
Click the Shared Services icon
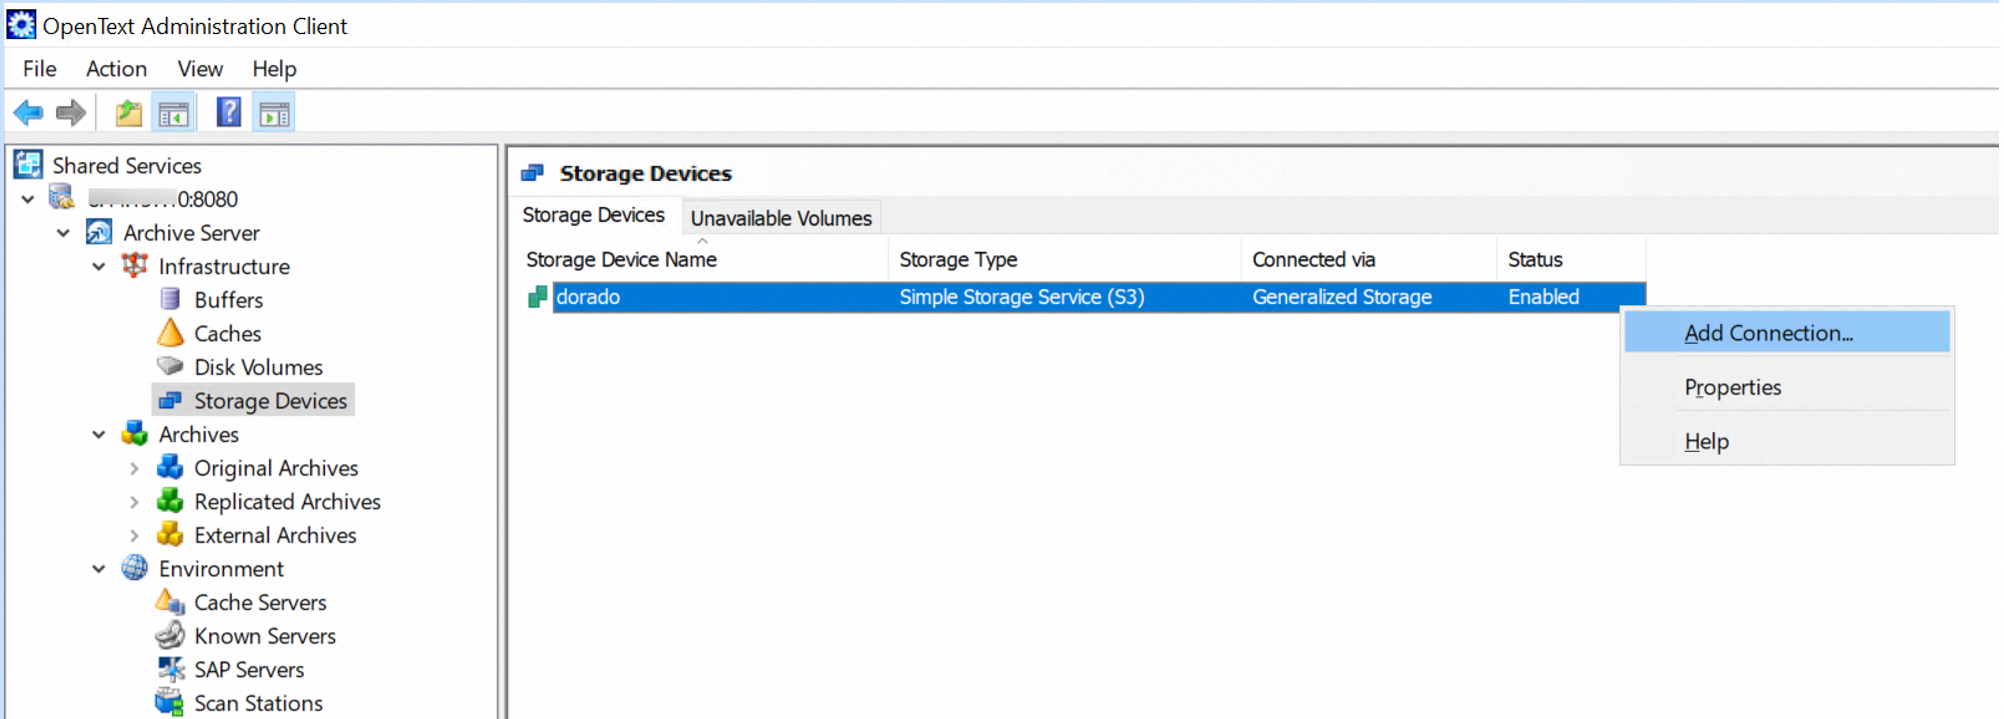(28, 164)
